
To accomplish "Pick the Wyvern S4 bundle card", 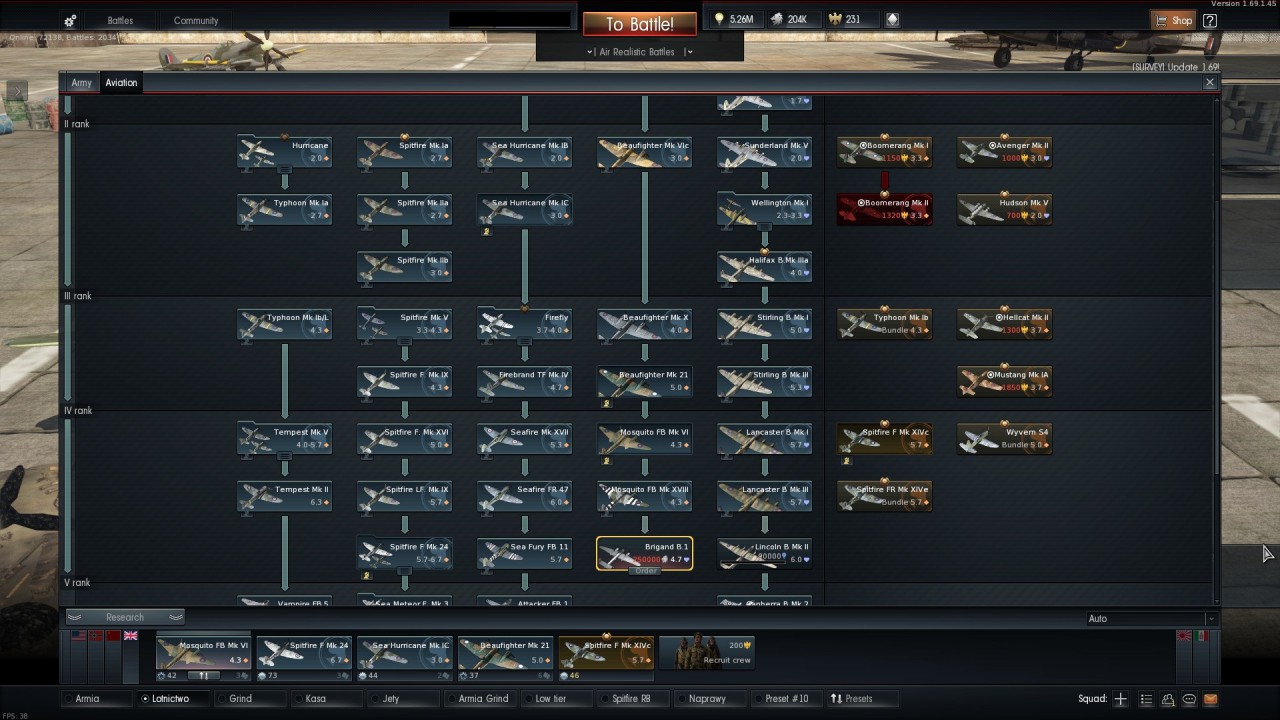I will point(1004,439).
